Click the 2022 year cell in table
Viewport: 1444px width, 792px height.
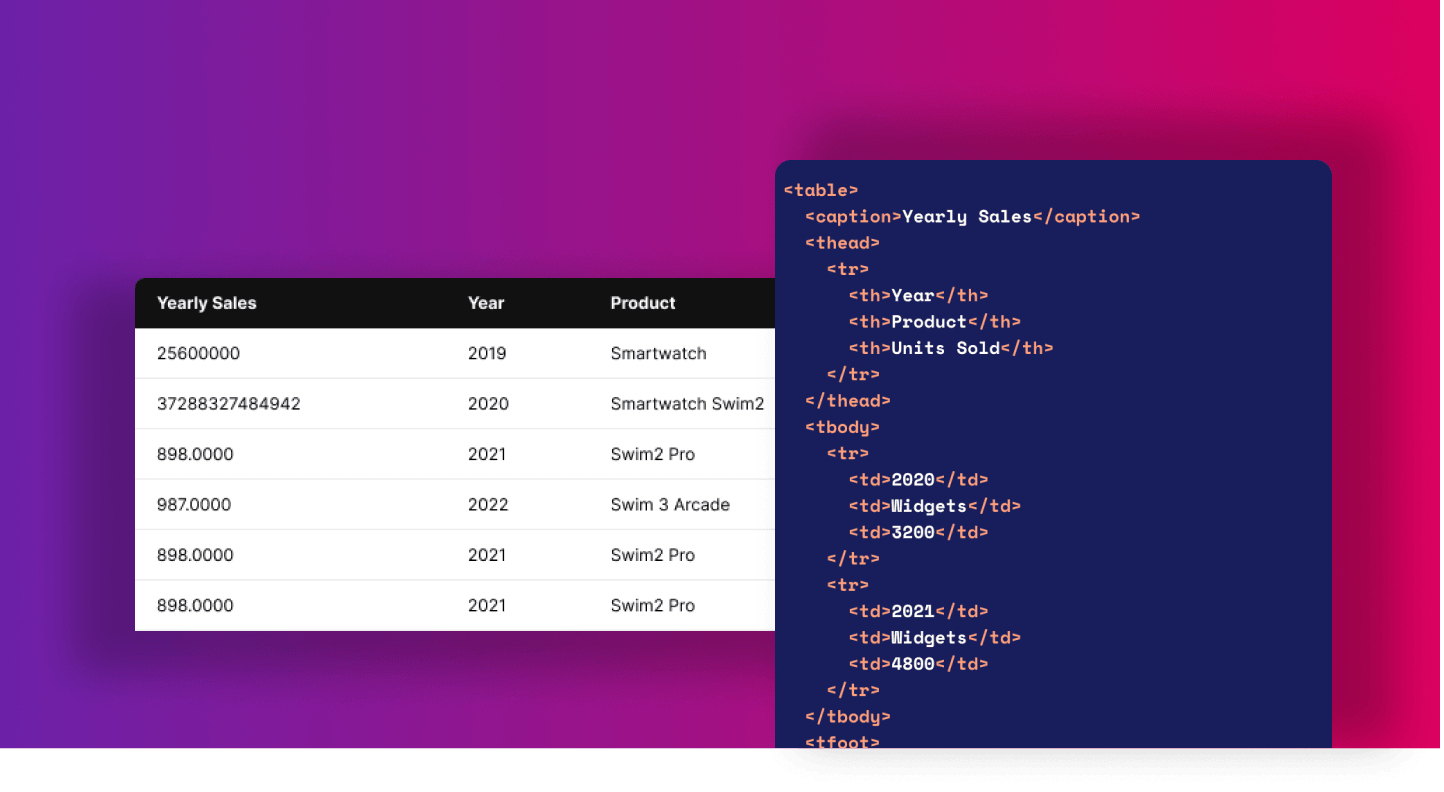488,505
